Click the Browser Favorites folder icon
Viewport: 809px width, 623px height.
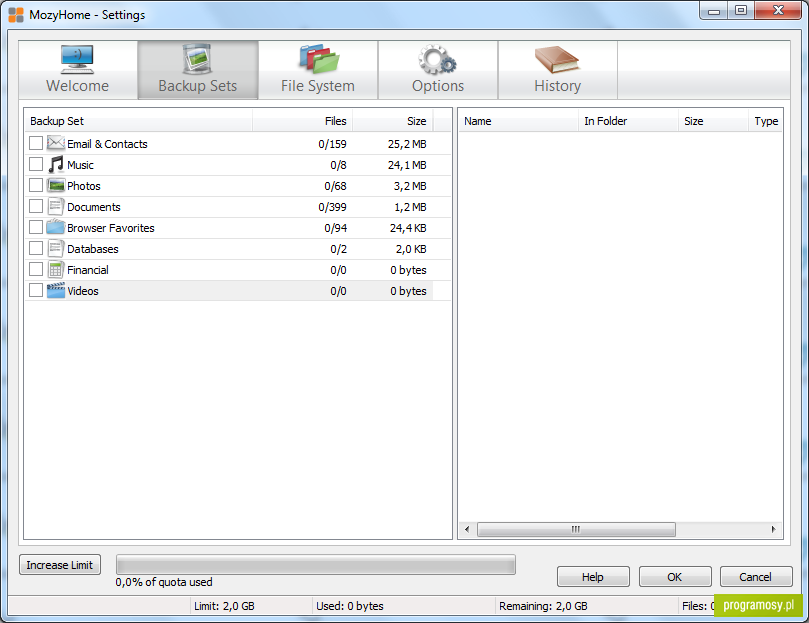(x=56, y=227)
